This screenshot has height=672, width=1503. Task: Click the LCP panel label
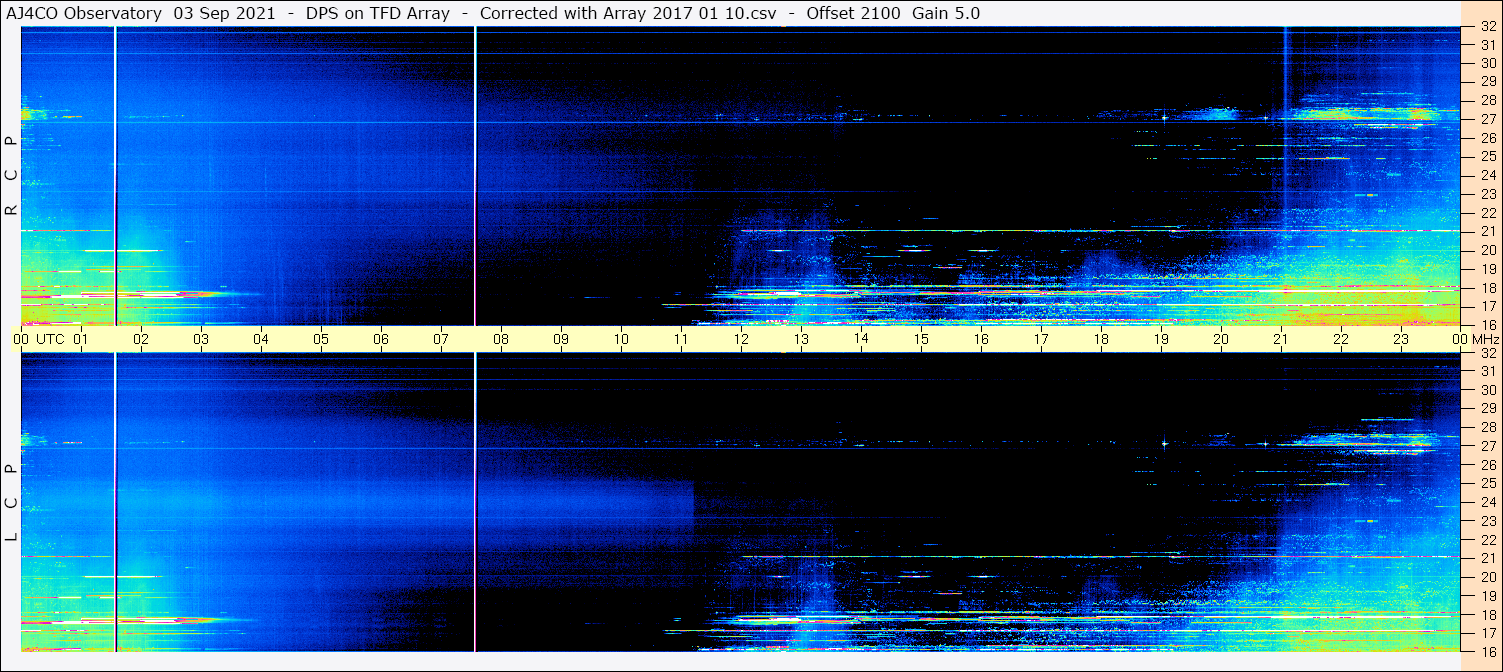click(11, 503)
